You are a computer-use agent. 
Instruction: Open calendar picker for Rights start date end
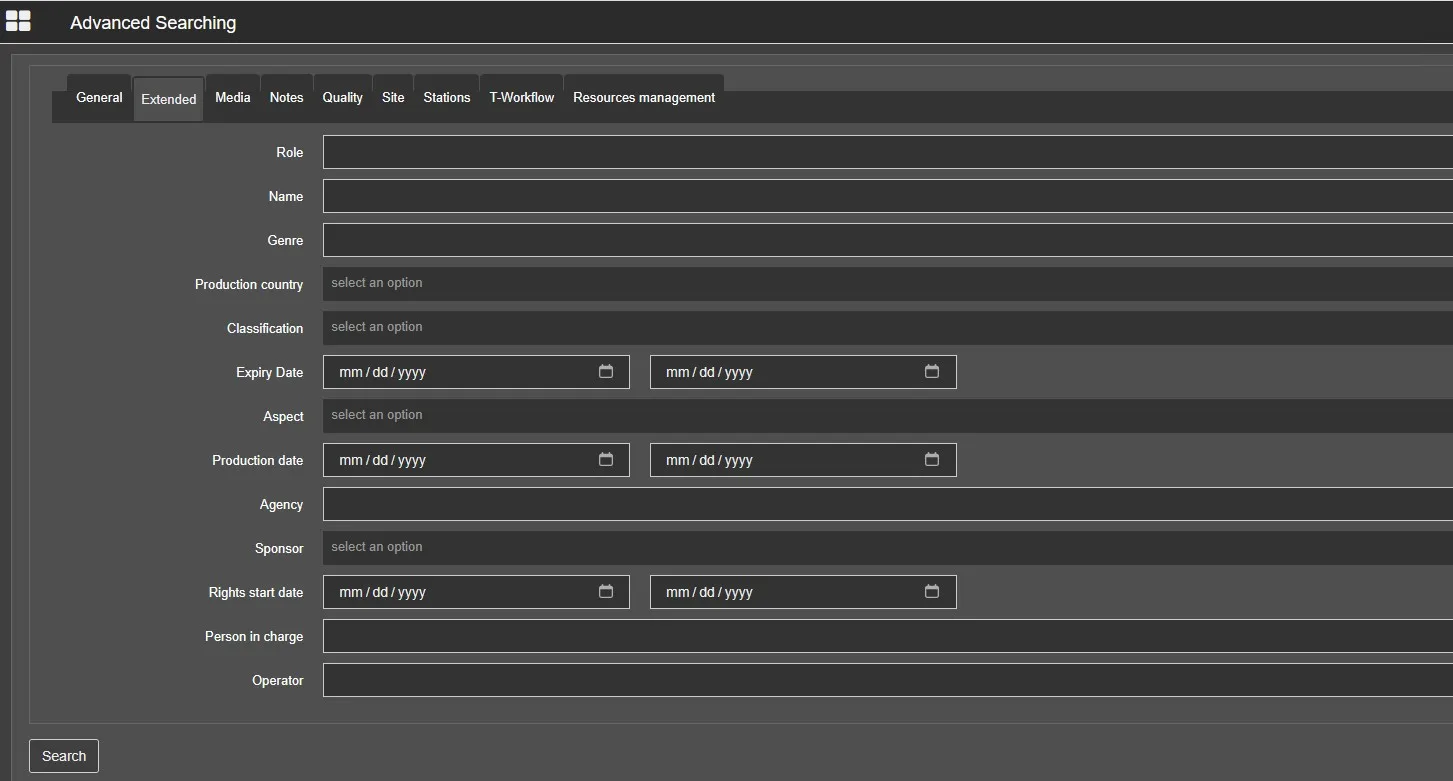(931, 592)
